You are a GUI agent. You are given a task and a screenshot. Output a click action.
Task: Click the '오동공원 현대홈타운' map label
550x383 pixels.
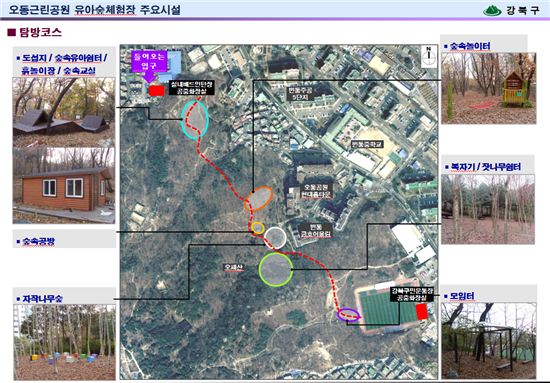click(x=317, y=190)
